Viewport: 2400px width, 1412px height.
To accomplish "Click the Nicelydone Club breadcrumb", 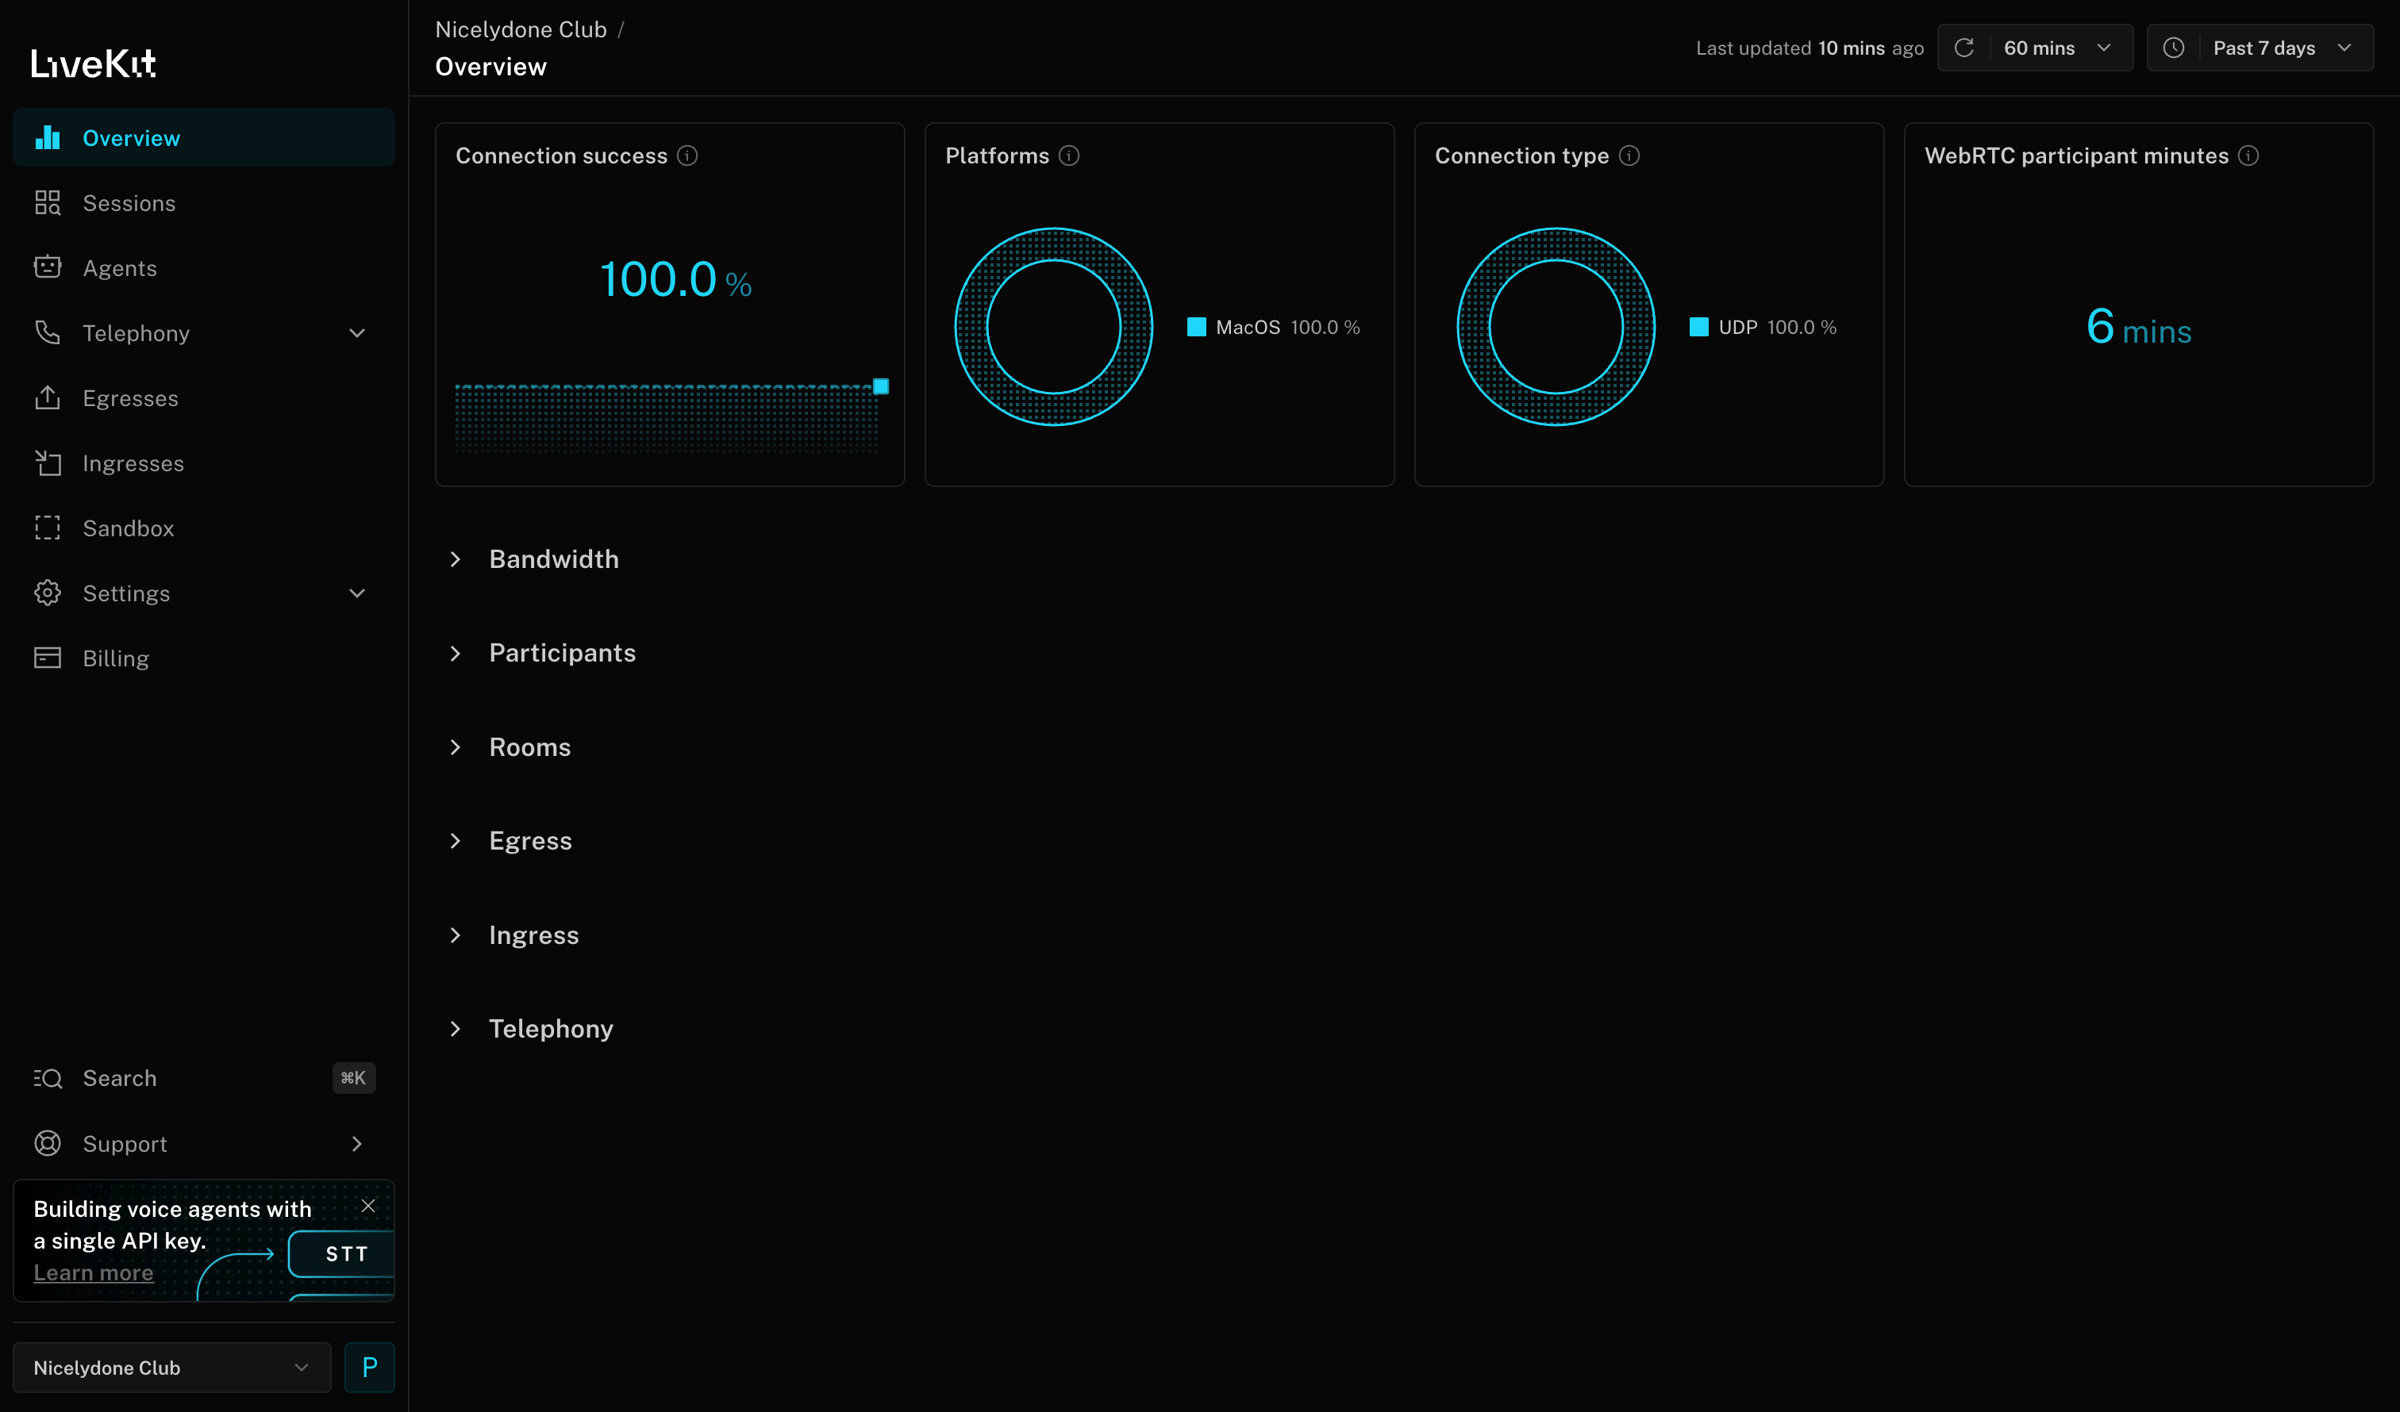I will pyautogui.click(x=521, y=30).
